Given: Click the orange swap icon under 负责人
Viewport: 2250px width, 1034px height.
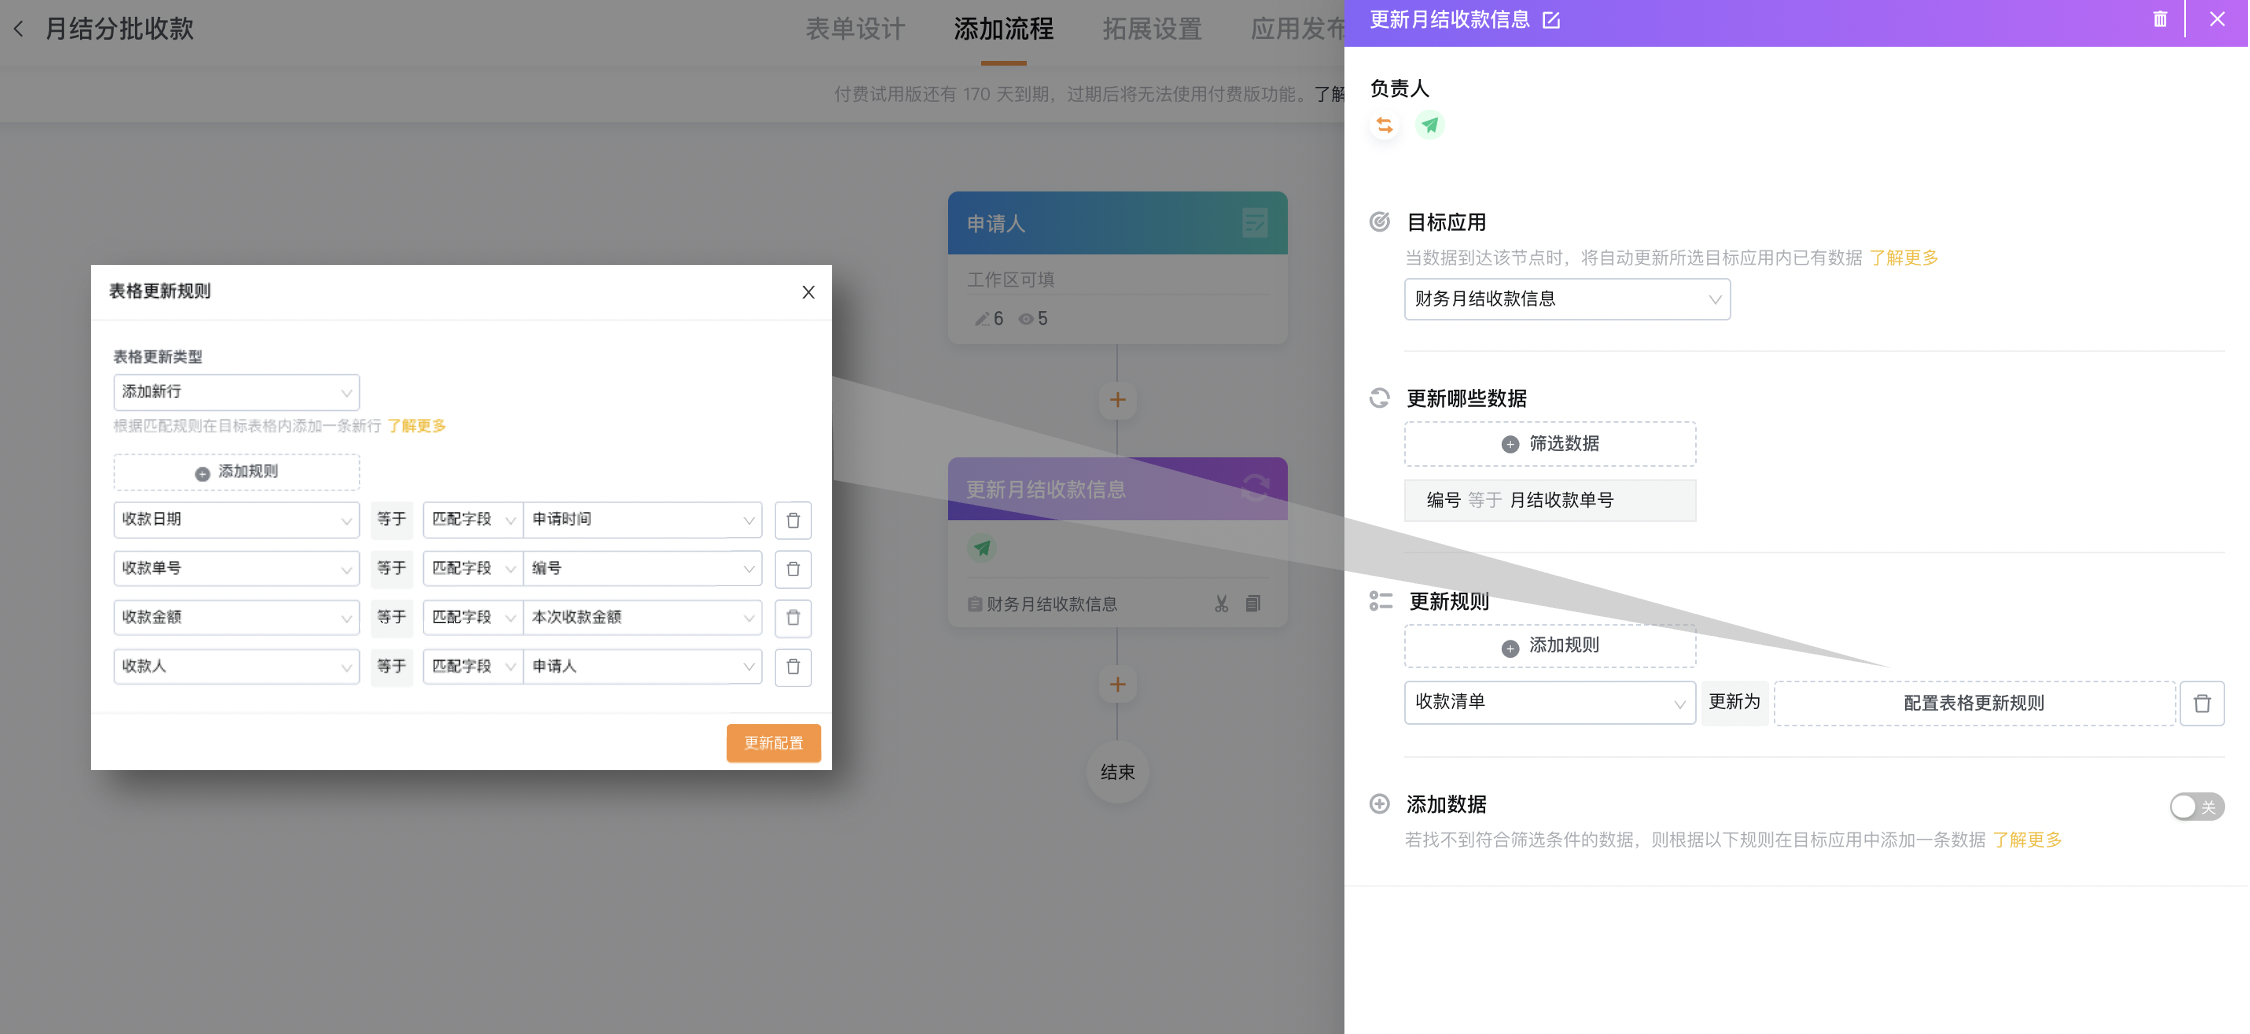Looking at the screenshot, I should [1385, 125].
